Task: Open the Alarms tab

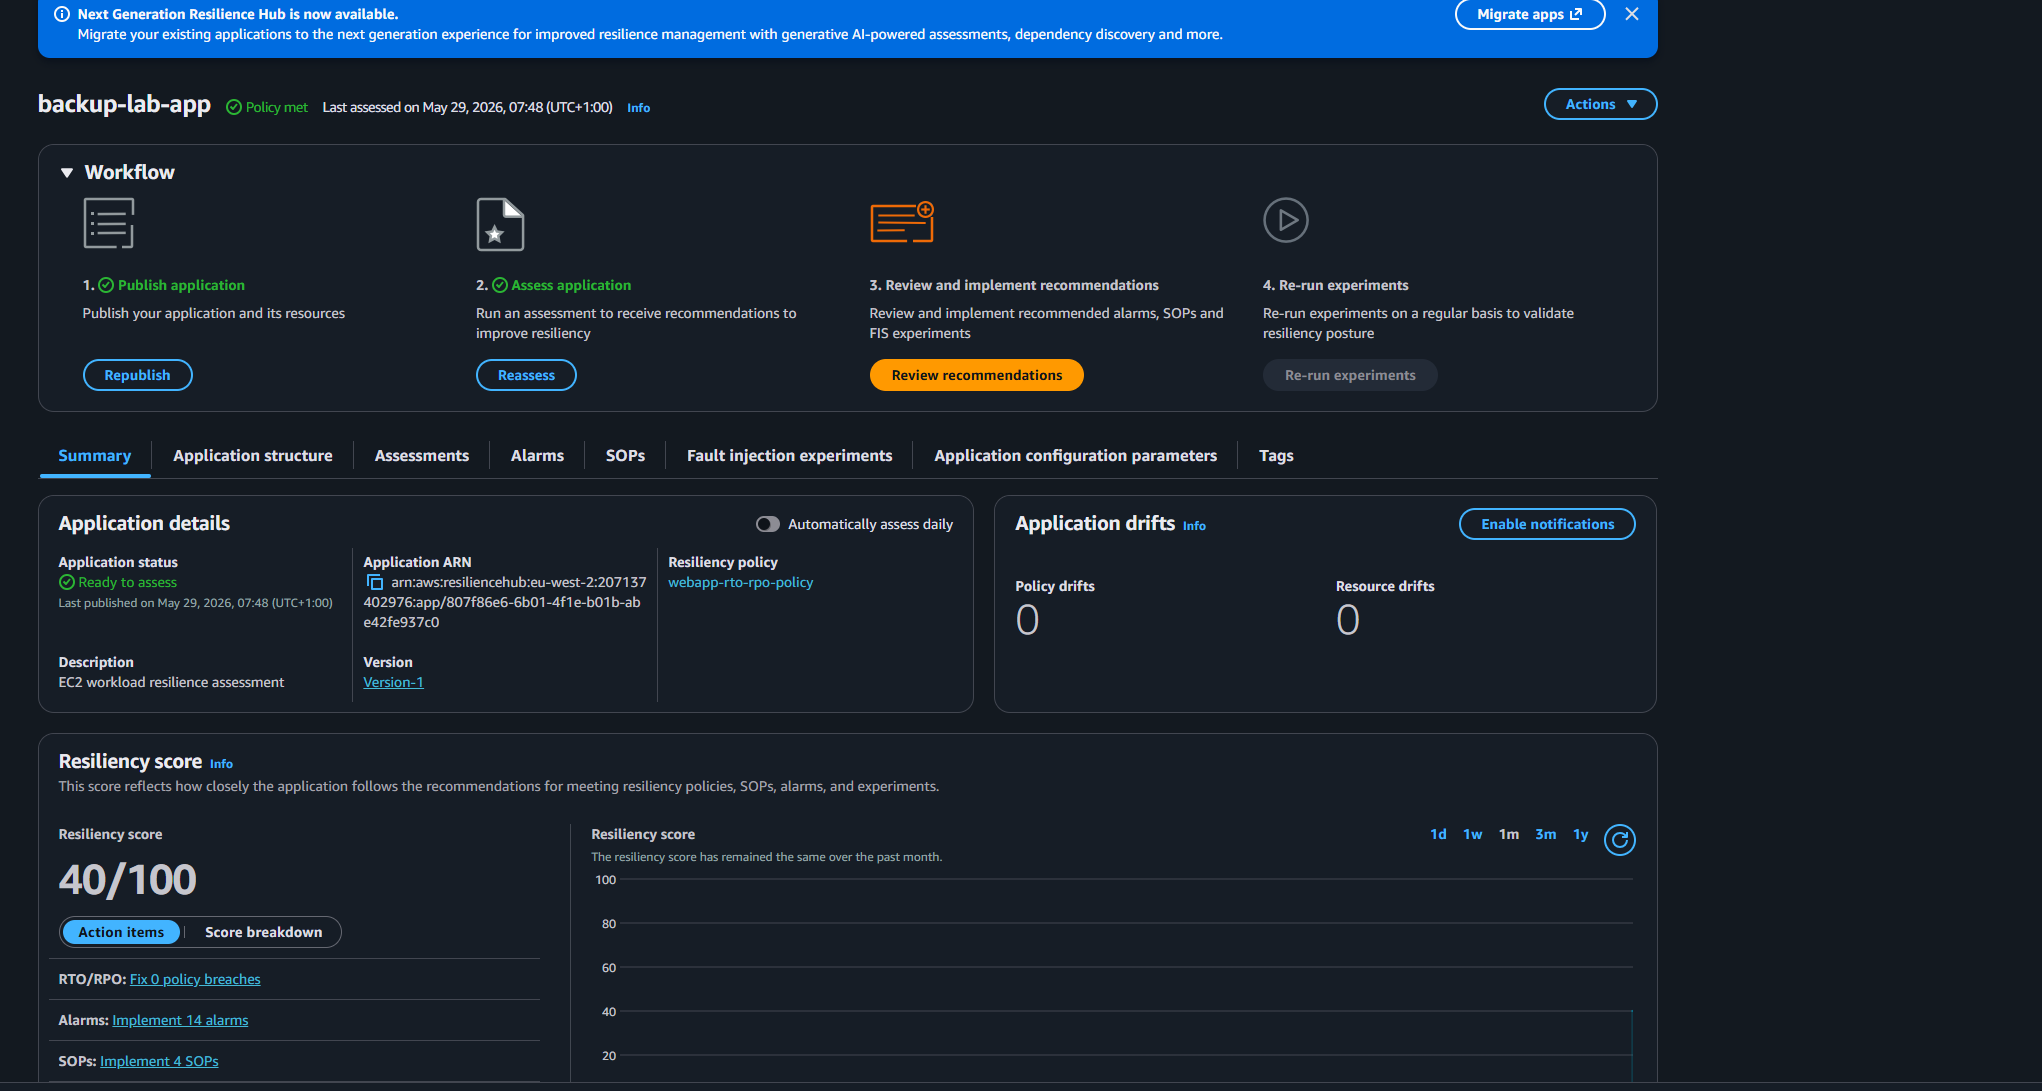Action: [x=537, y=455]
